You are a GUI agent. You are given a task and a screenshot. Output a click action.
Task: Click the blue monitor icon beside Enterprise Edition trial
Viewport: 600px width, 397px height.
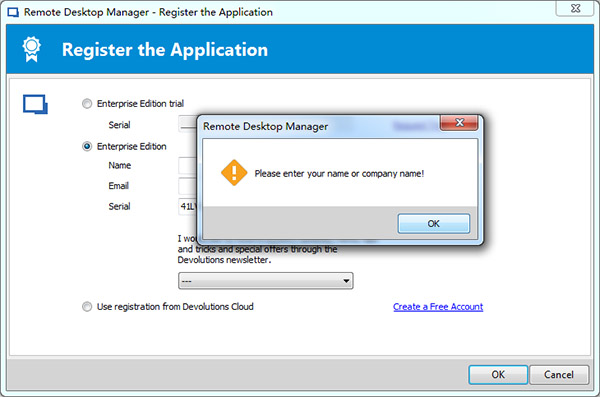tap(35, 104)
